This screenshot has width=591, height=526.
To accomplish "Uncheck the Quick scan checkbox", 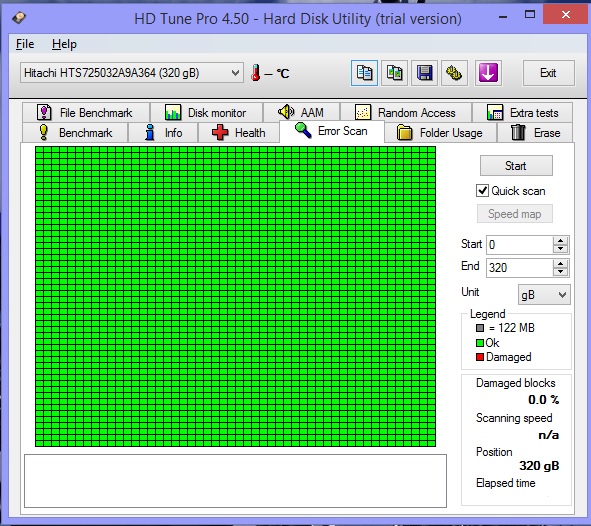I will pyautogui.click(x=482, y=191).
